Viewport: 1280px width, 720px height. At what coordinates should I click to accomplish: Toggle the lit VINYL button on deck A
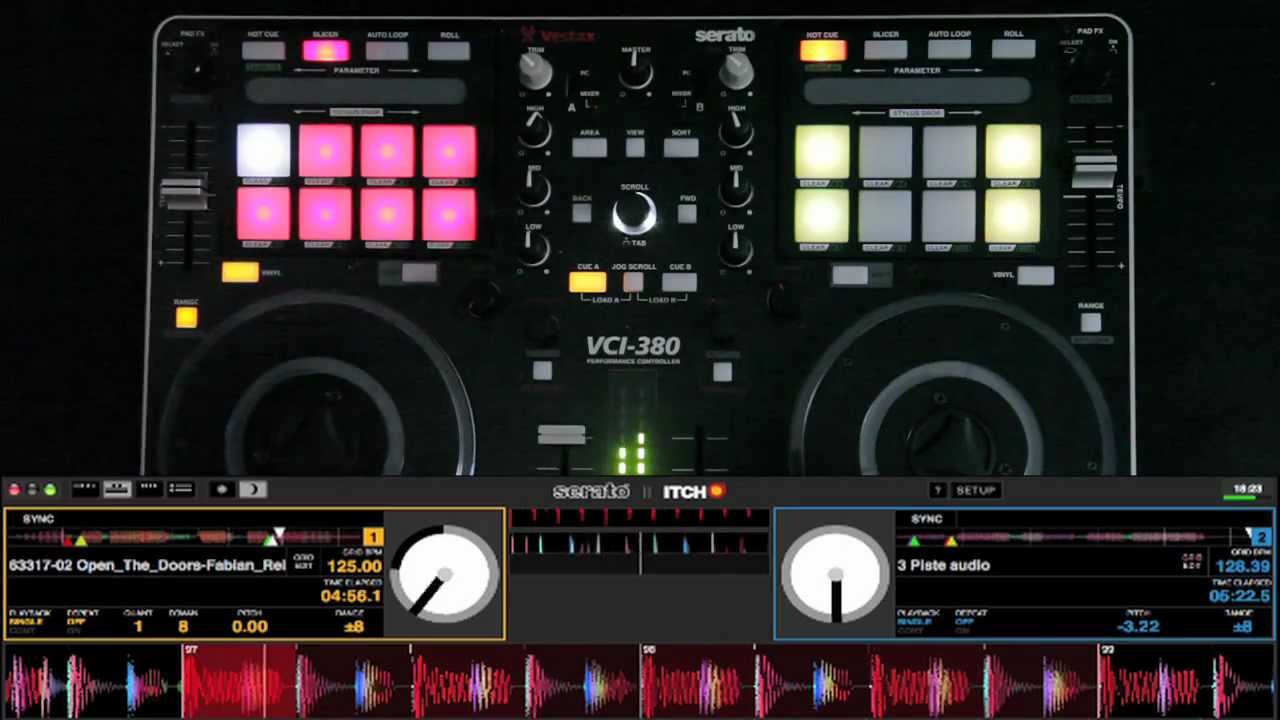pyautogui.click(x=240, y=272)
